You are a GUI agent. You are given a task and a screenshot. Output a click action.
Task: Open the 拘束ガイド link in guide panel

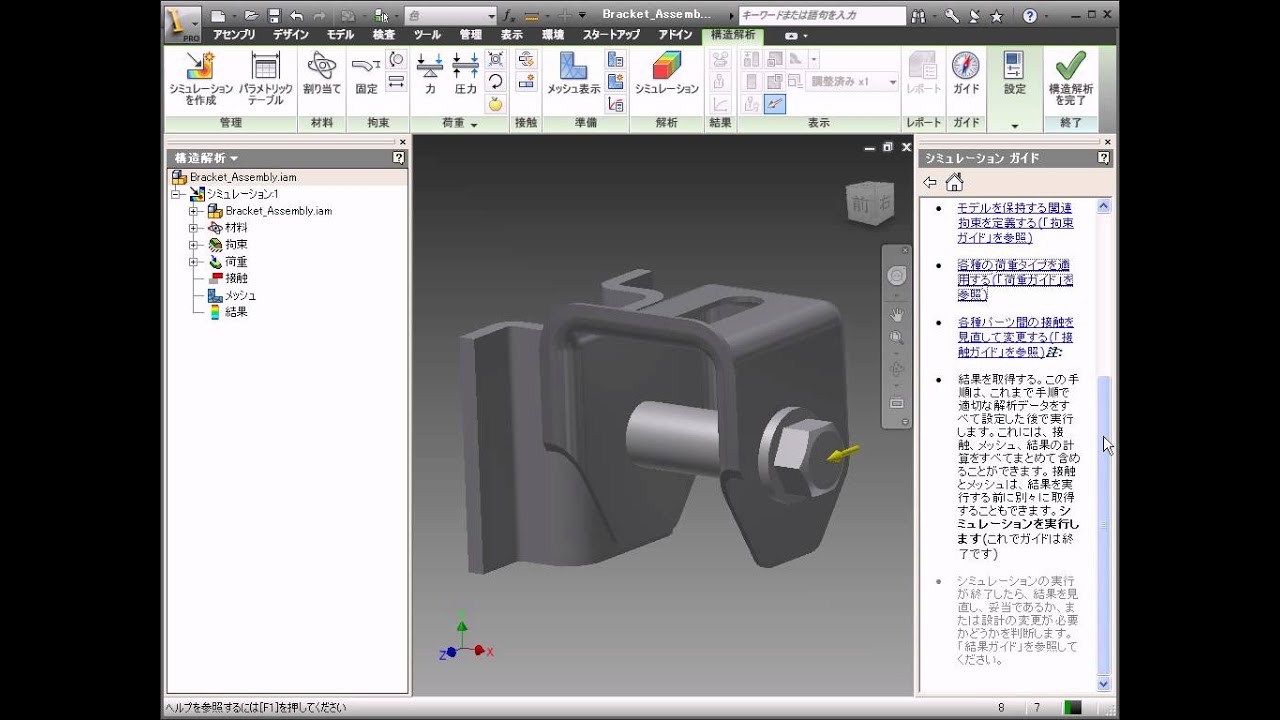pos(1015,222)
